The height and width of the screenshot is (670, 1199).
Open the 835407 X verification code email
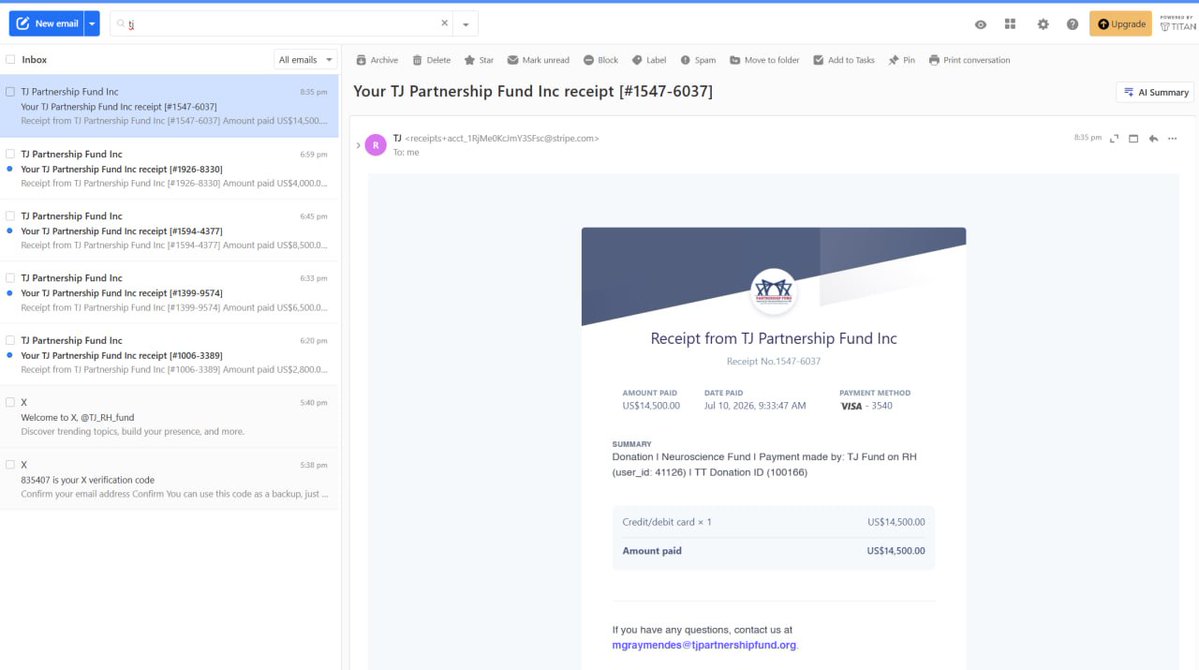click(170, 479)
